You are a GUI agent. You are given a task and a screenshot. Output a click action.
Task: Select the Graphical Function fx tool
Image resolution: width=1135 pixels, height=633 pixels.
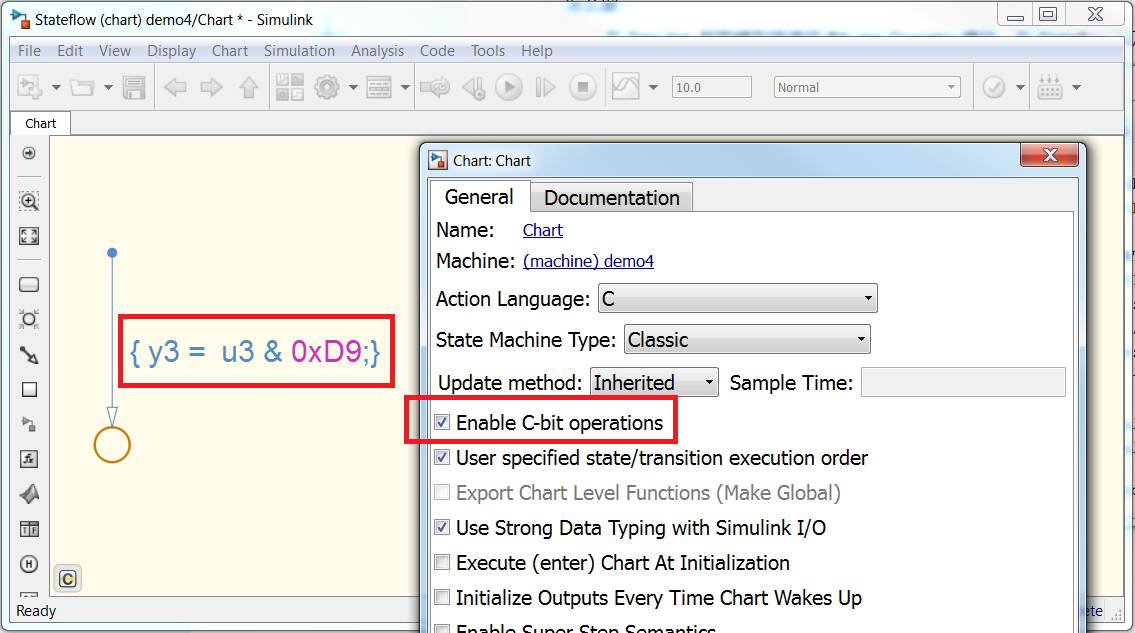29,458
